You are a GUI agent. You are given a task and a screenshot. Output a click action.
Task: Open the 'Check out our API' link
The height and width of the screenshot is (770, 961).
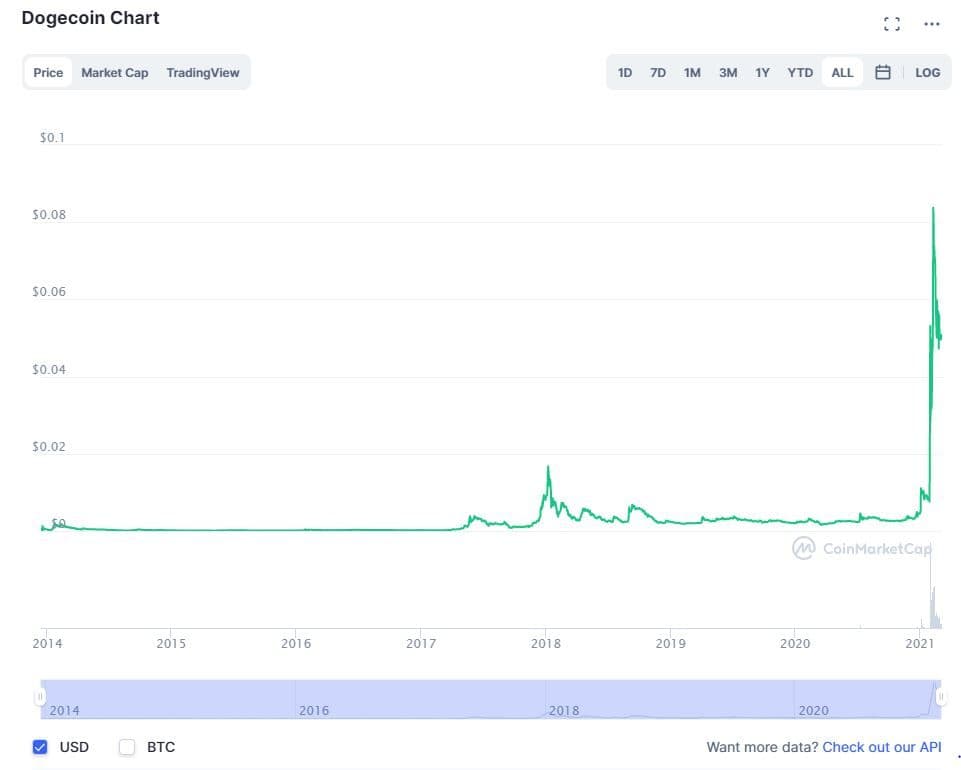click(x=881, y=747)
